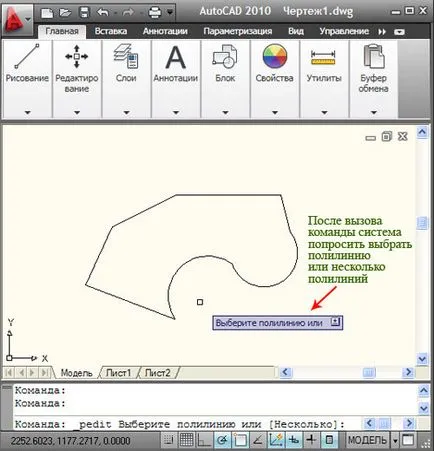Toggle Polar tracking in status bar
434x451 pixels.
[x=222, y=440]
